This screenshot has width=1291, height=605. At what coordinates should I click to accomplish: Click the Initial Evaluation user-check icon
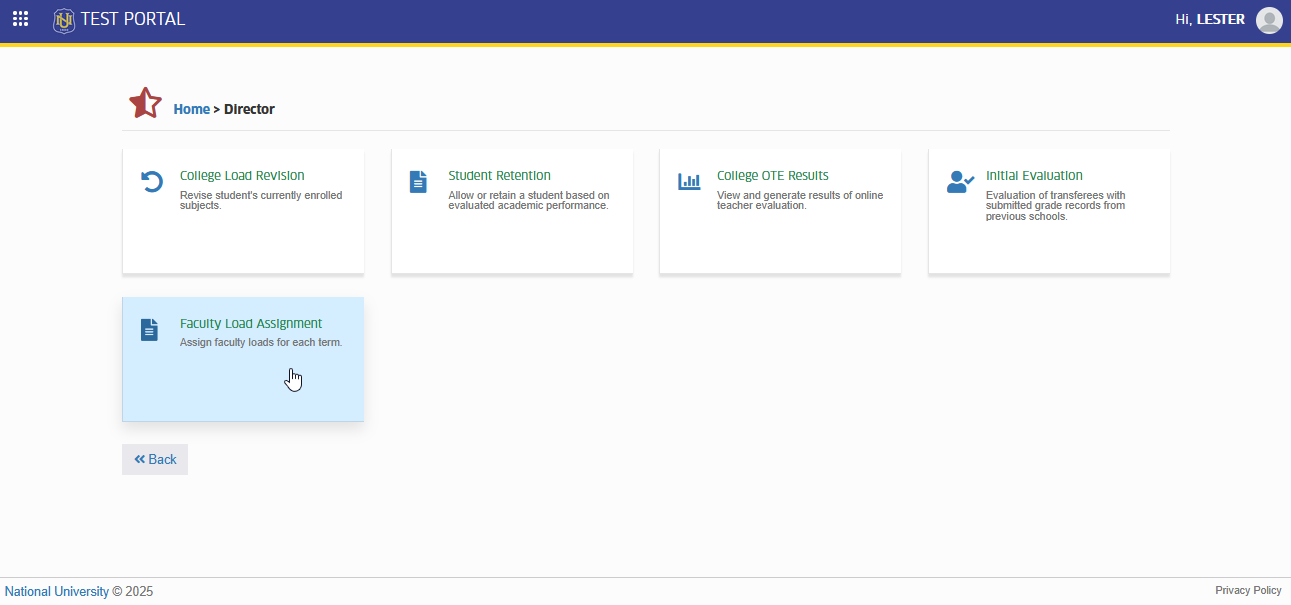pyautogui.click(x=960, y=182)
